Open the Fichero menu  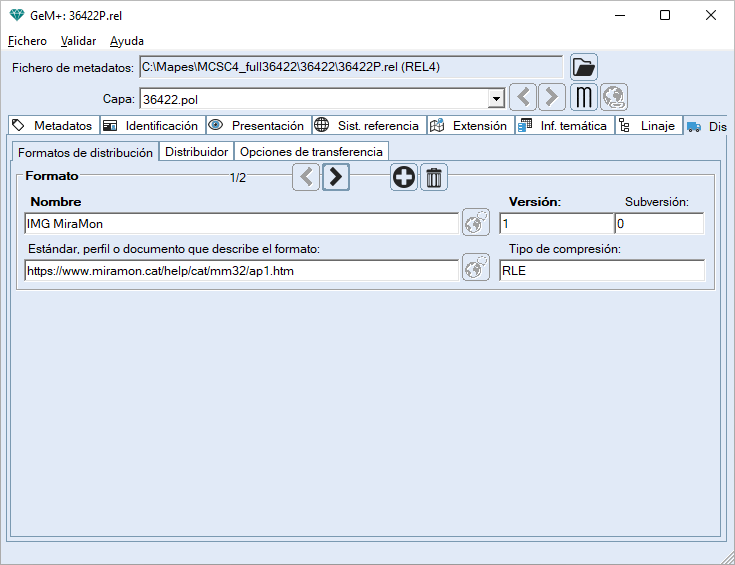pyautogui.click(x=27, y=41)
